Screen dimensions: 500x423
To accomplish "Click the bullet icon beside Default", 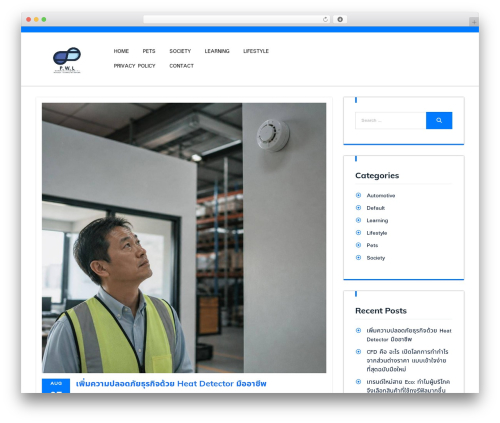I will coord(358,208).
